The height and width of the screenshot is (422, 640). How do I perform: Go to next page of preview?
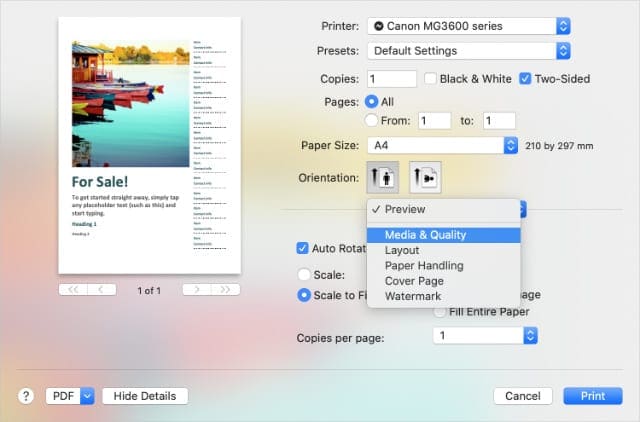197,289
